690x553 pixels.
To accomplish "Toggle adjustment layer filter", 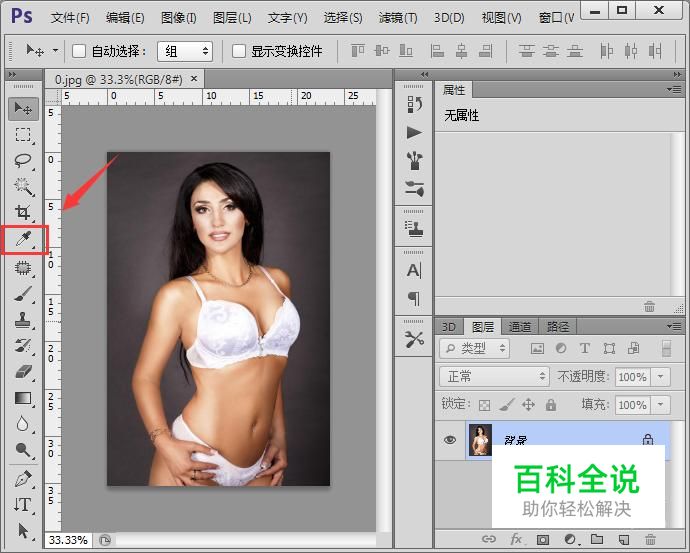I will (x=561, y=348).
